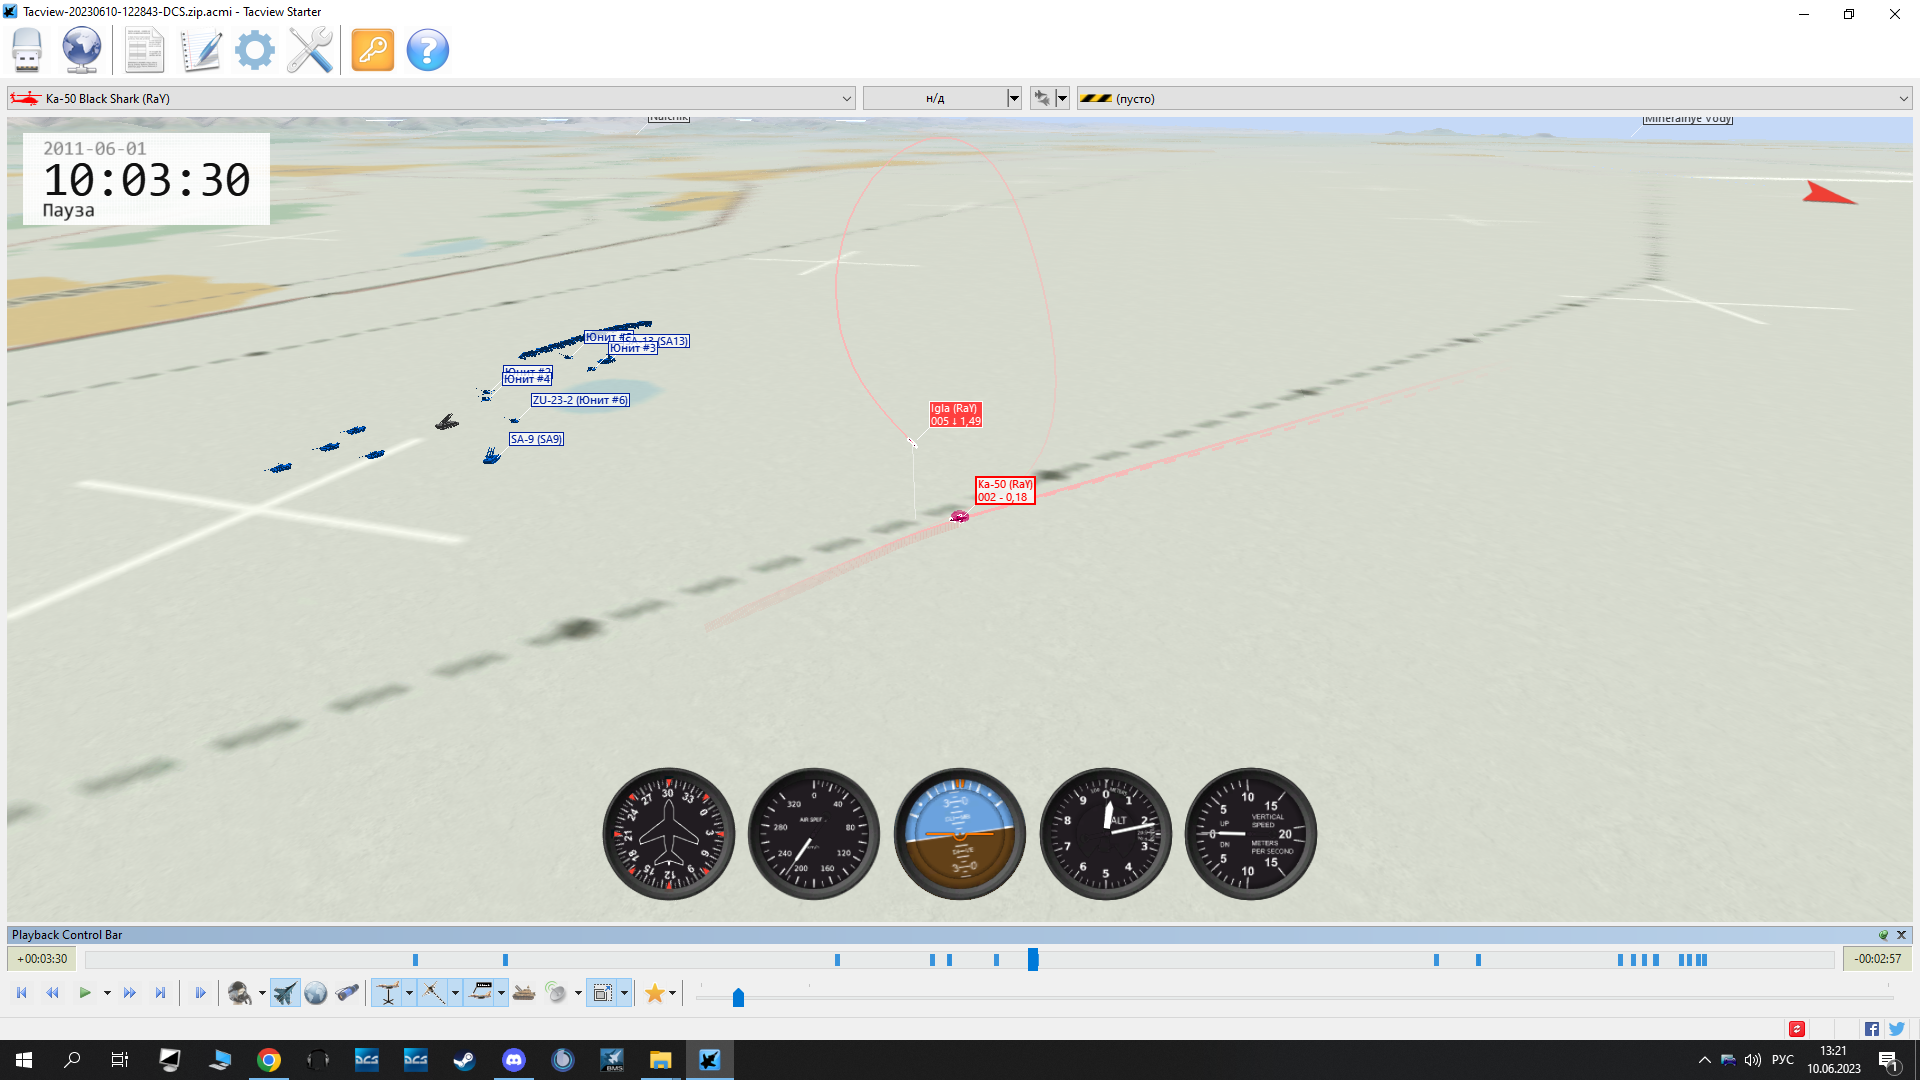Toggle the fighter jet external view icon
This screenshot has width=1920, height=1080.
click(x=285, y=993)
